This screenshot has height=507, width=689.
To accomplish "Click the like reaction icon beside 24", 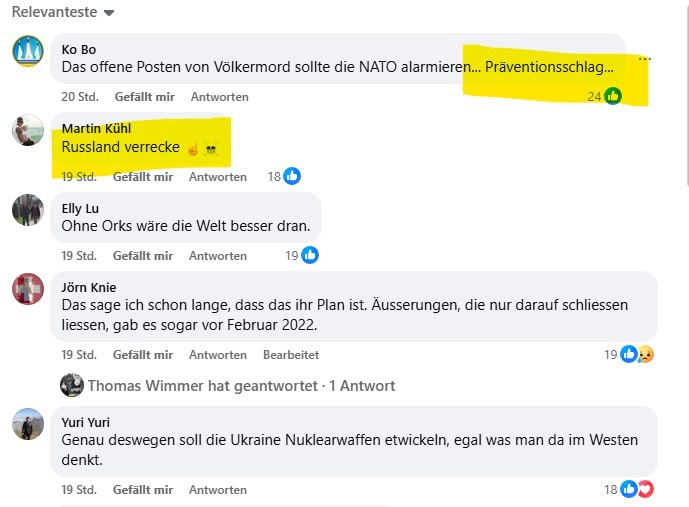I will click(x=613, y=96).
